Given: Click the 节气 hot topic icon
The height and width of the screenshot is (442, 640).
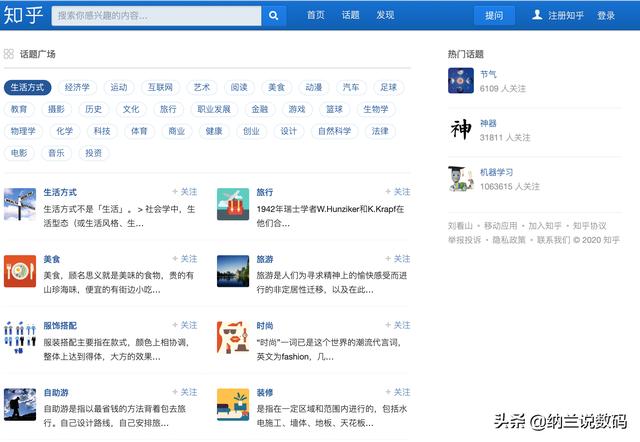Looking at the screenshot, I should (461, 81).
